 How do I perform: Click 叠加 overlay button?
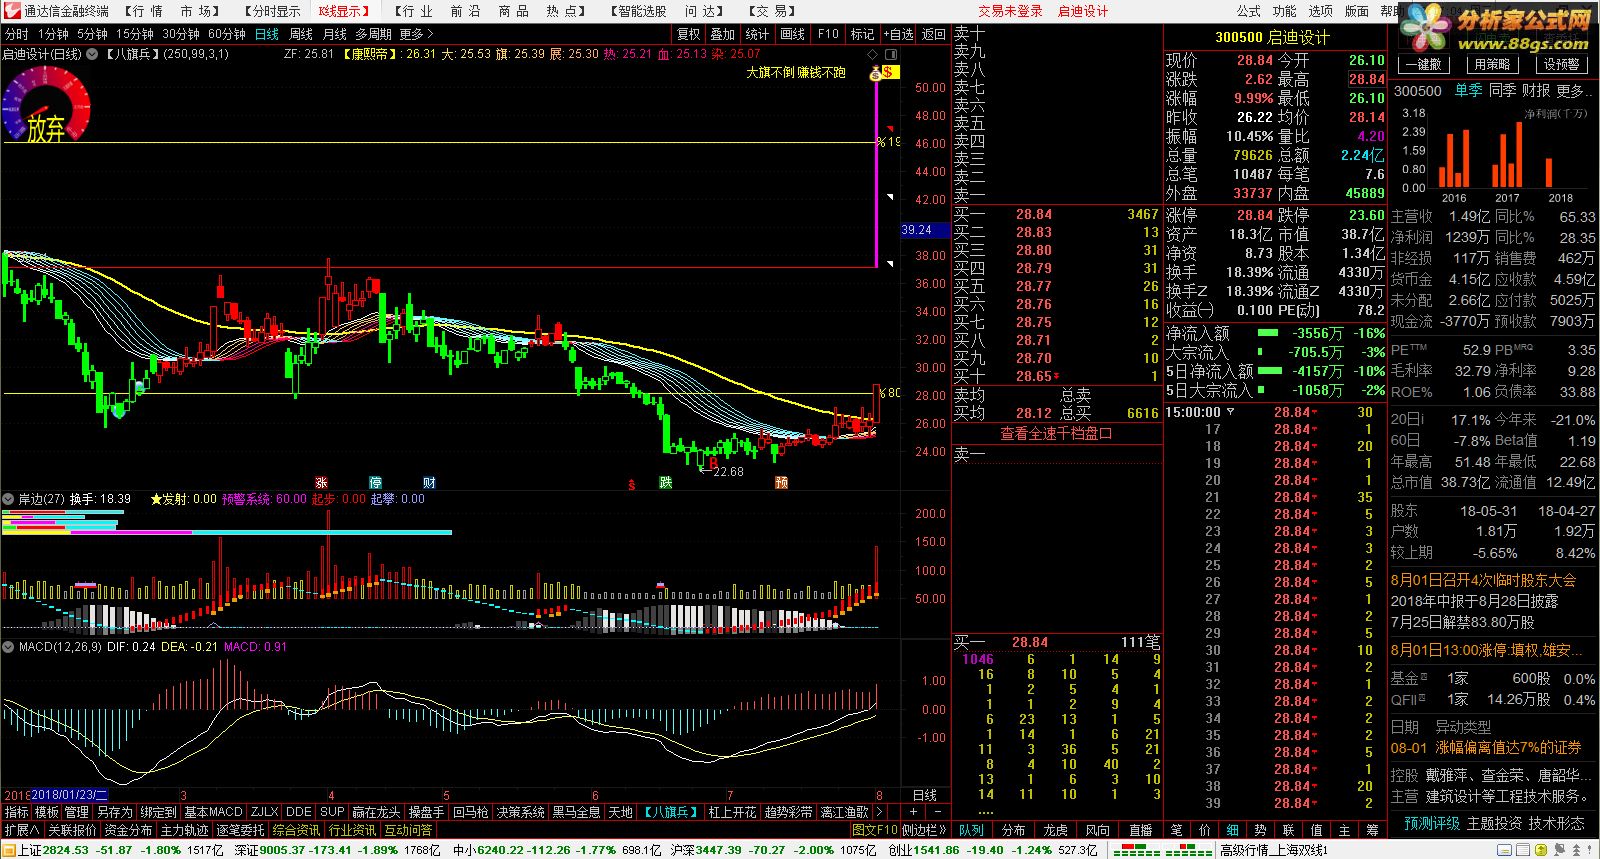(722, 34)
